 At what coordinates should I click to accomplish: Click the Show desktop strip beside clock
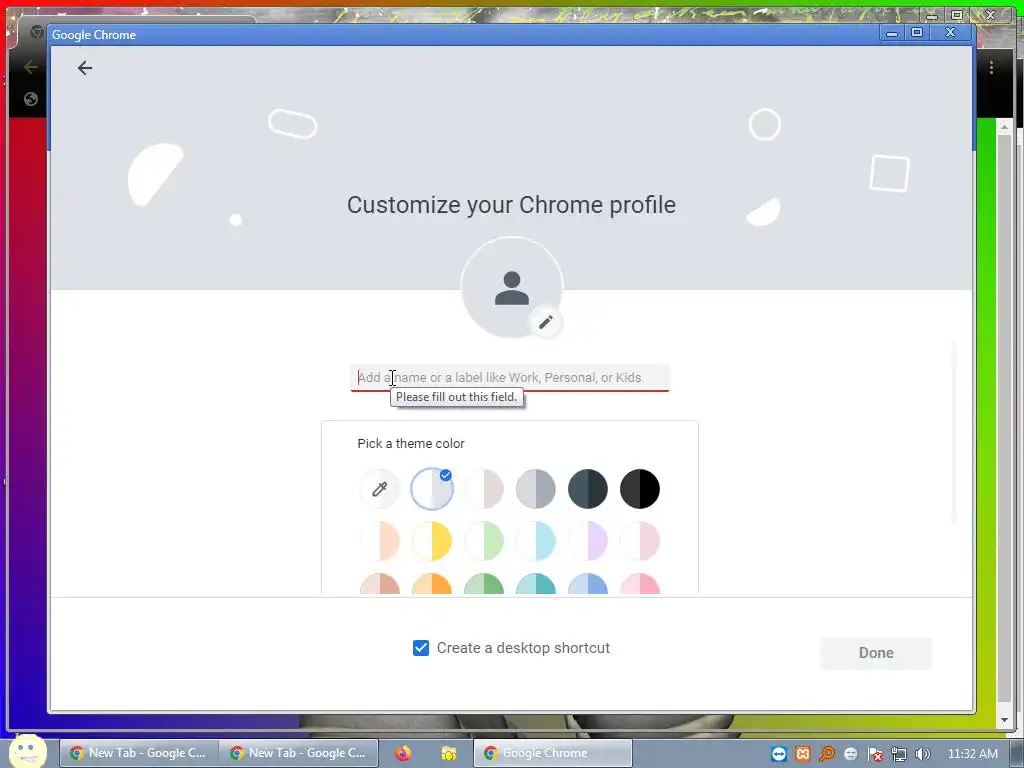(x=1017, y=754)
